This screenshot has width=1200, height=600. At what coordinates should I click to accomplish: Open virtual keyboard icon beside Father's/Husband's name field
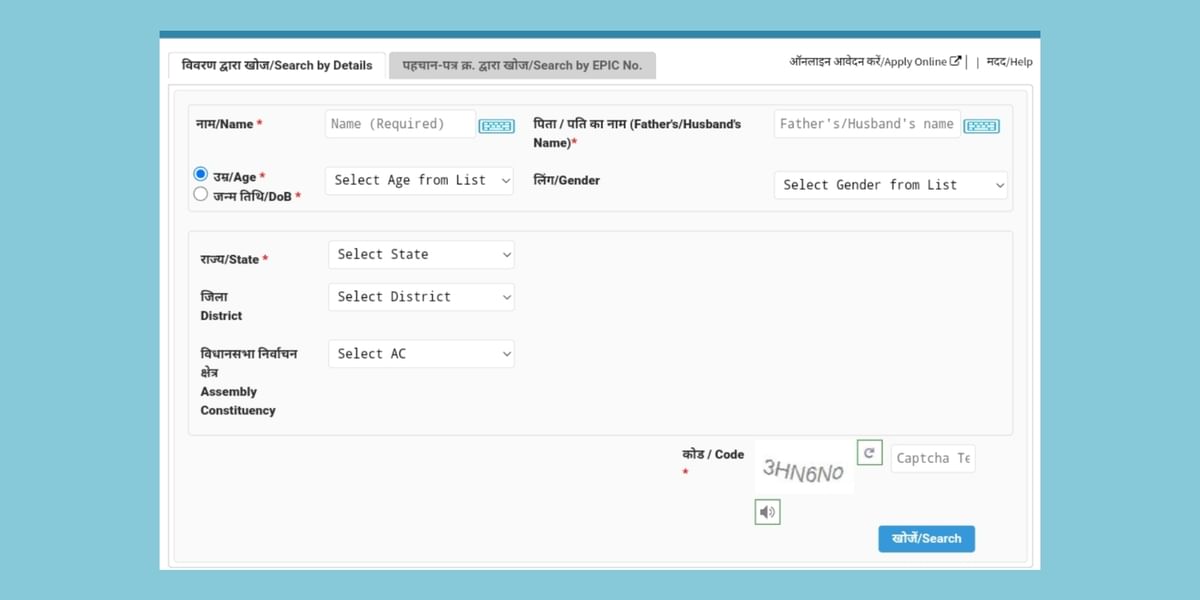click(x=982, y=126)
